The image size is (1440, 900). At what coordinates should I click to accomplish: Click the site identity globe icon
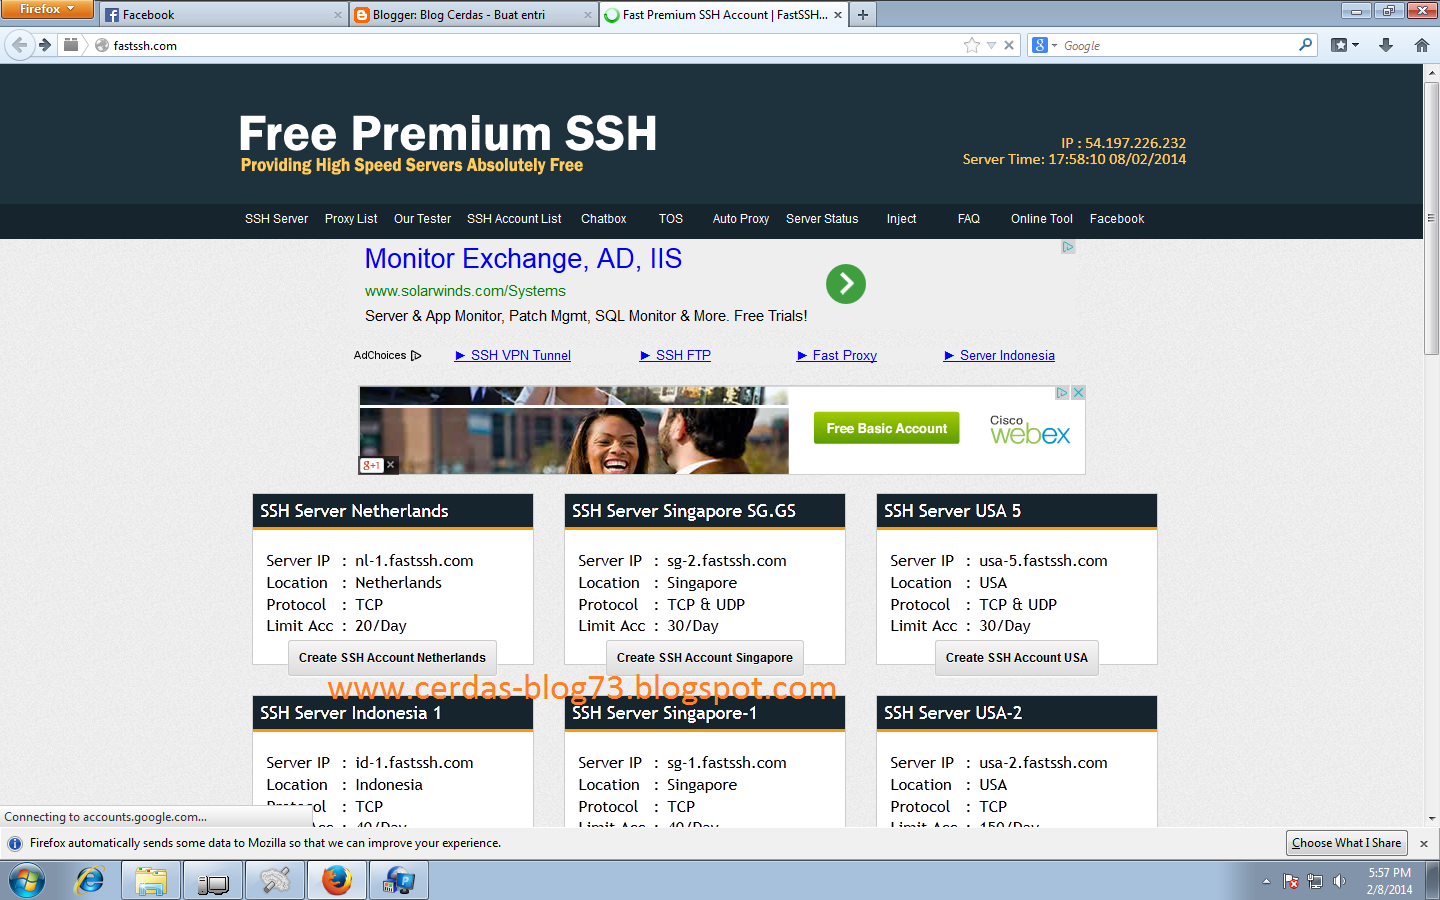coord(102,45)
